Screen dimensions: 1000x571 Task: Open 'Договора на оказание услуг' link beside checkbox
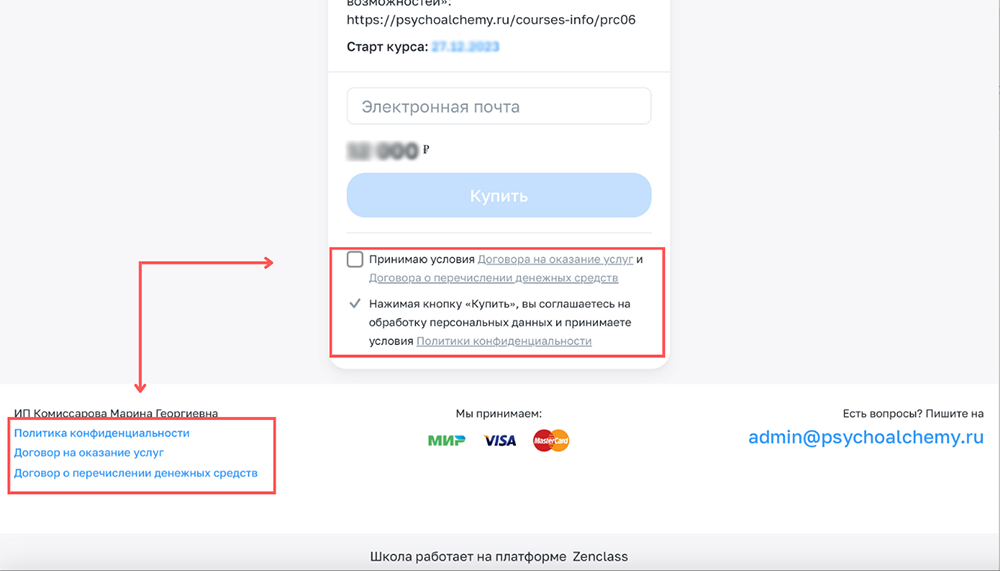tap(555, 259)
